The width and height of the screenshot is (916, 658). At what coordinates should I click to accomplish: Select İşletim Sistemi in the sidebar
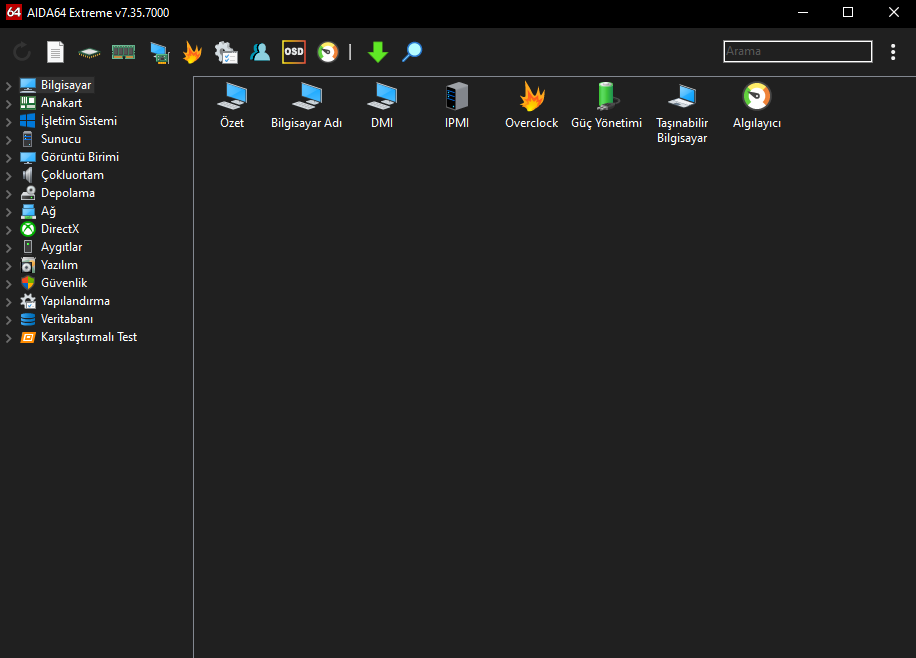pos(79,121)
